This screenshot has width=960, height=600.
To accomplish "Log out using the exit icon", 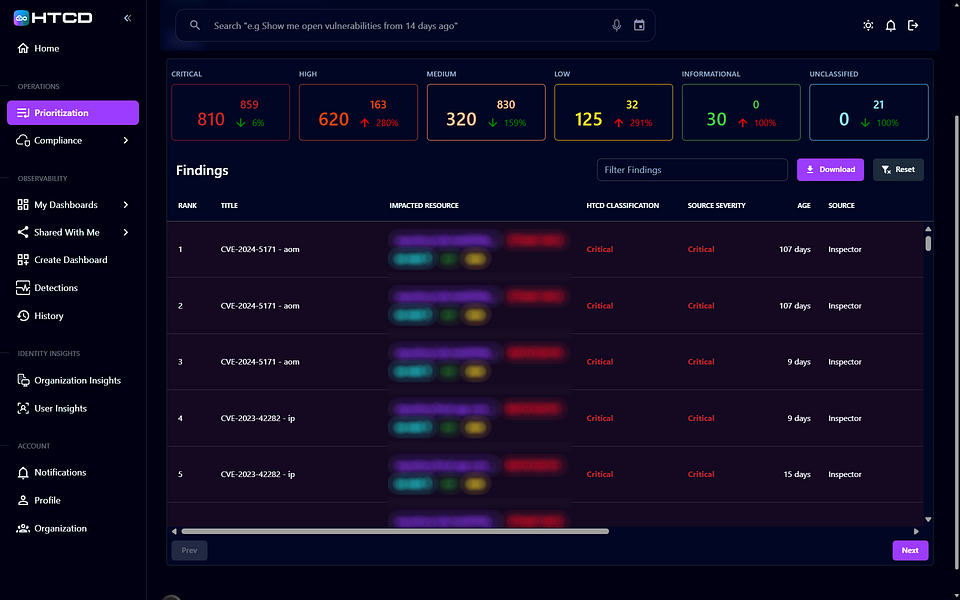I will tap(913, 25).
